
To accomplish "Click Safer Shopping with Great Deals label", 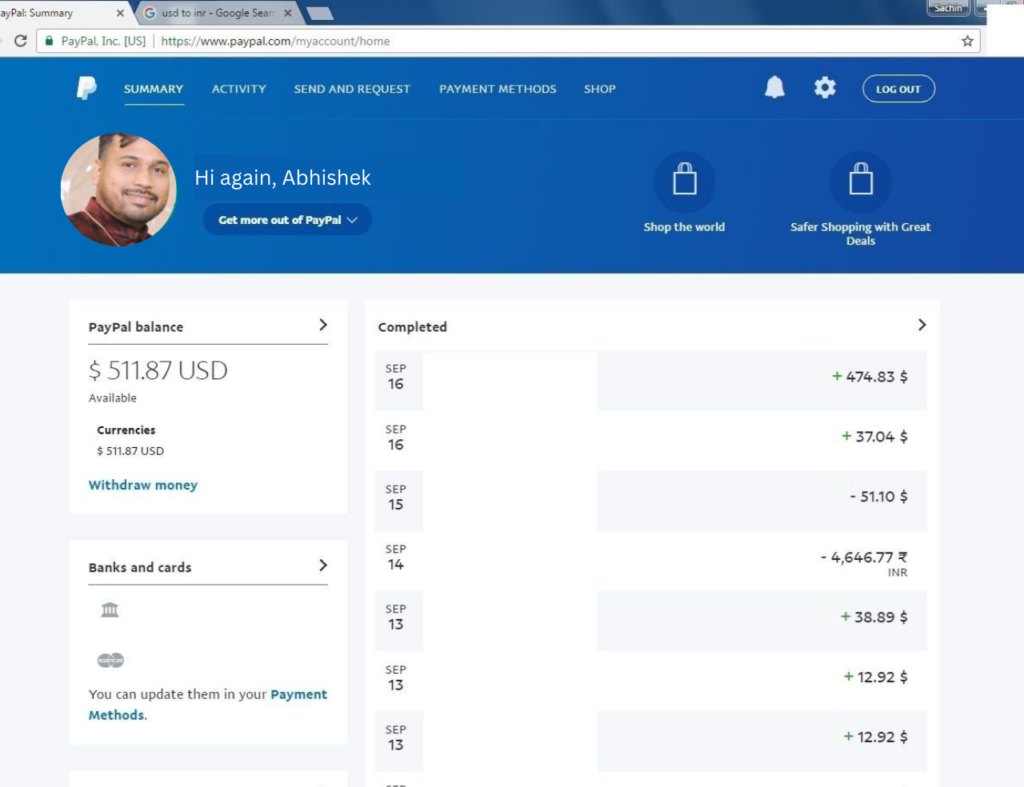I will pyautogui.click(x=861, y=233).
